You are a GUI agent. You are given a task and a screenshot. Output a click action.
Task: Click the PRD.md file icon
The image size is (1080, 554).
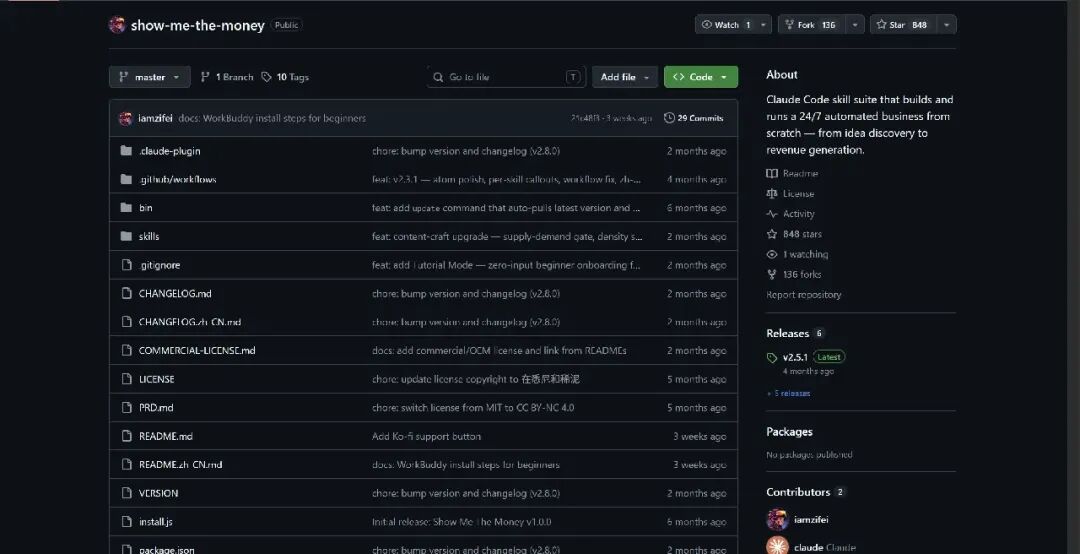click(x=126, y=408)
